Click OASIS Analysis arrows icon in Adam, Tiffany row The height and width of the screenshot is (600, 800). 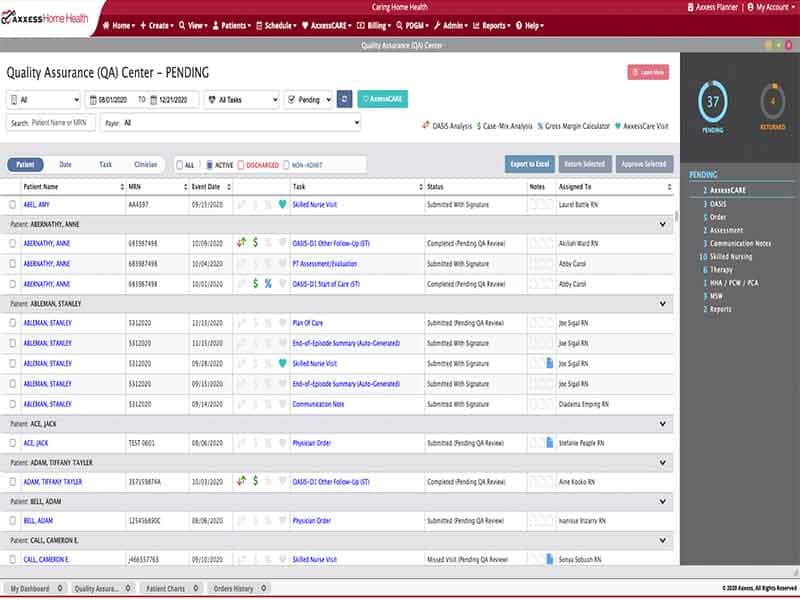pos(240,481)
